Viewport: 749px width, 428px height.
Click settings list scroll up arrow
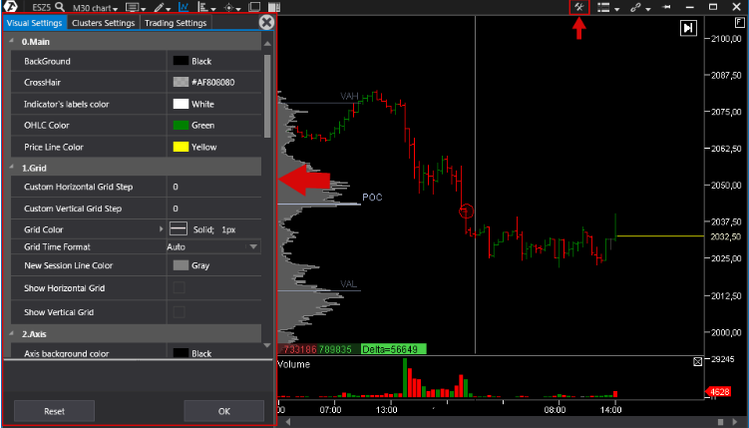coord(268,43)
